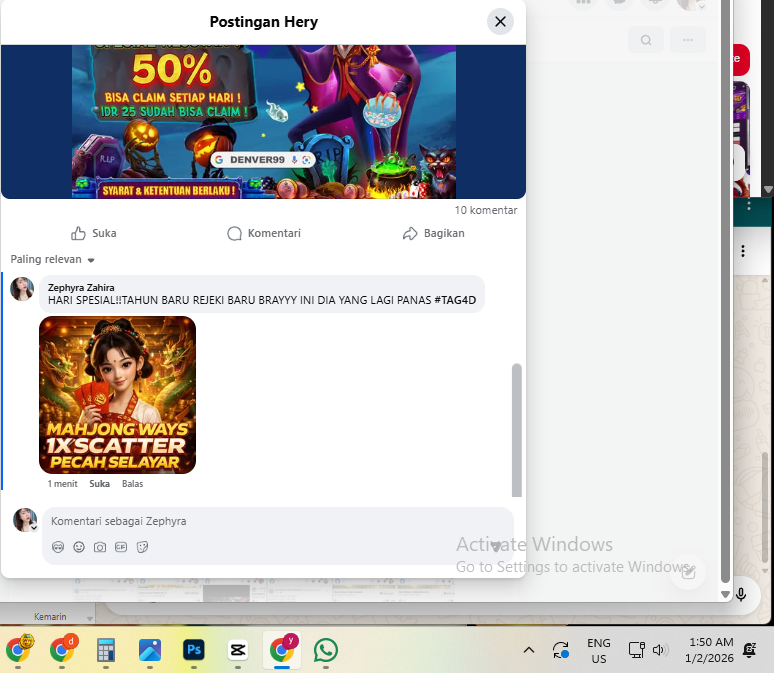The image size is (774, 673).
Task: Open Calculator from the taskbar
Action: click(106, 650)
